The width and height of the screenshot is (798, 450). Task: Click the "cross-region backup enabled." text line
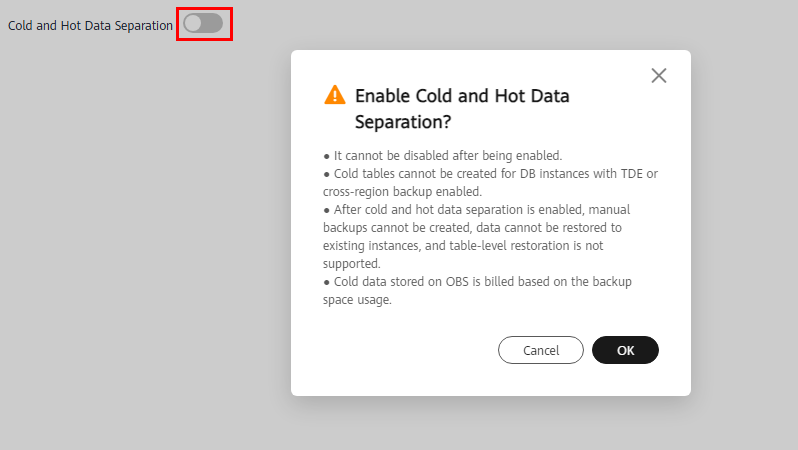tap(402, 191)
